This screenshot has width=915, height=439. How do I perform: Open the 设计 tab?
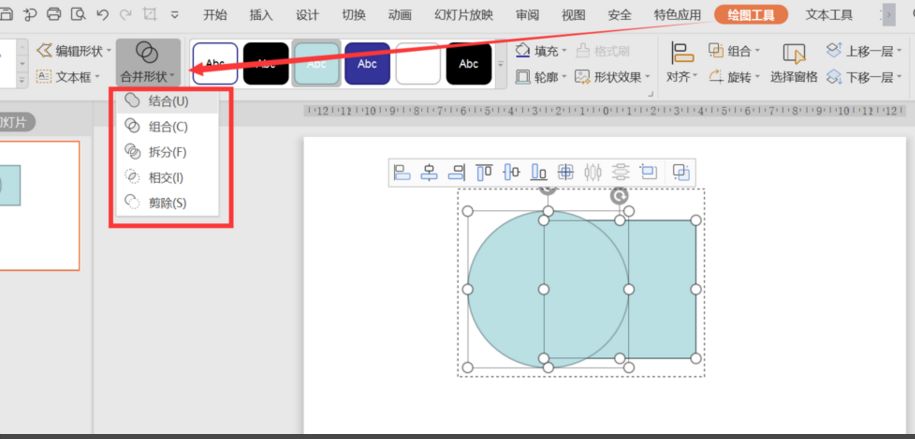[x=307, y=15]
